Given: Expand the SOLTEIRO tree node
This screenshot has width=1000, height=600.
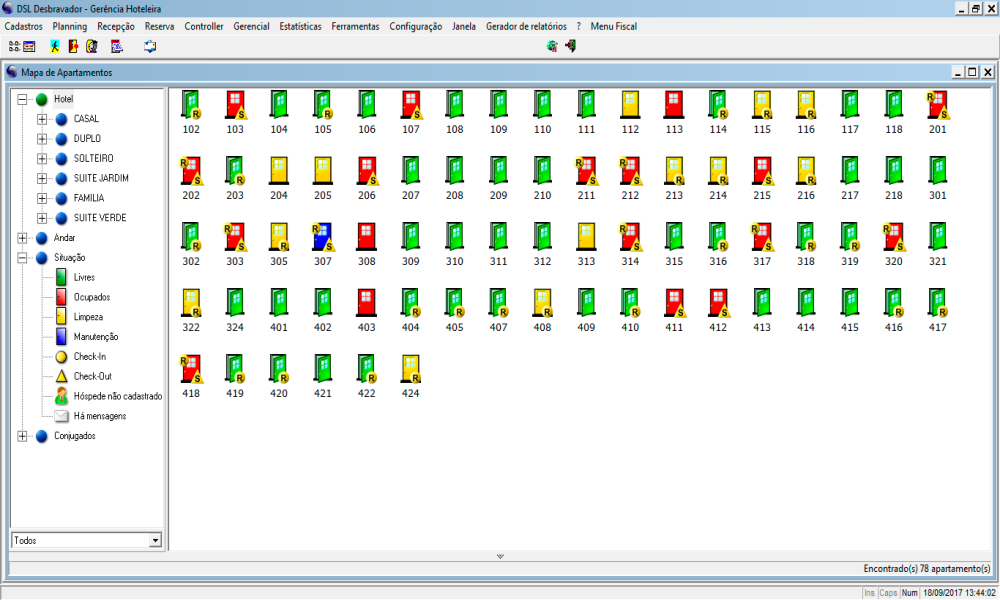Looking at the screenshot, I should (x=42, y=159).
